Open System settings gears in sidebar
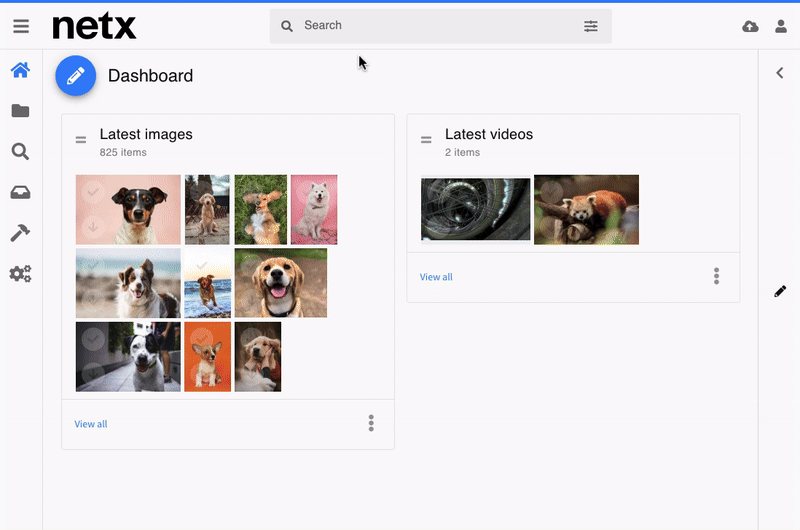This screenshot has width=800, height=530. coord(20,273)
